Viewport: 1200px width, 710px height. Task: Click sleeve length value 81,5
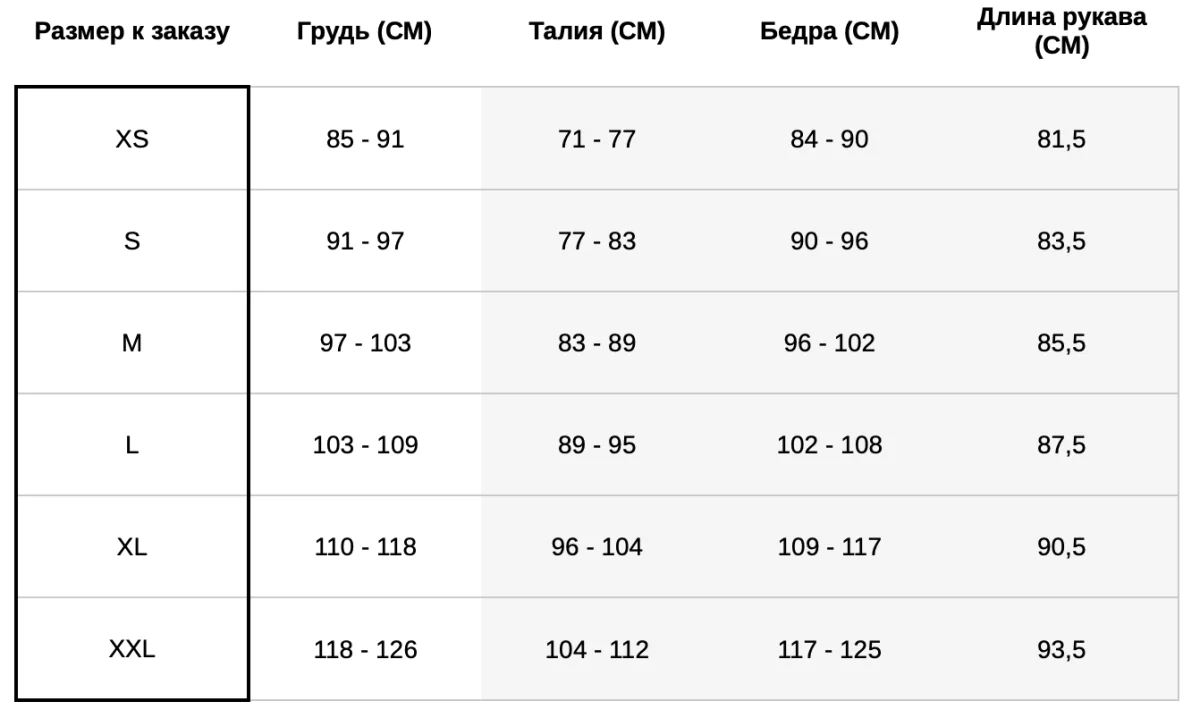coord(1061,140)
